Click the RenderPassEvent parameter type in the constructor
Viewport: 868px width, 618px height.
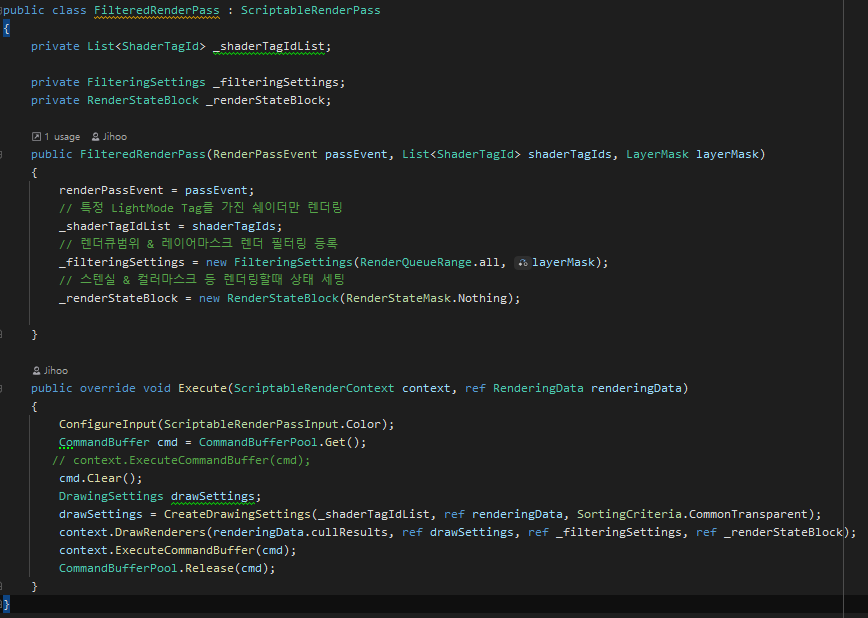(x=265, y=154)
